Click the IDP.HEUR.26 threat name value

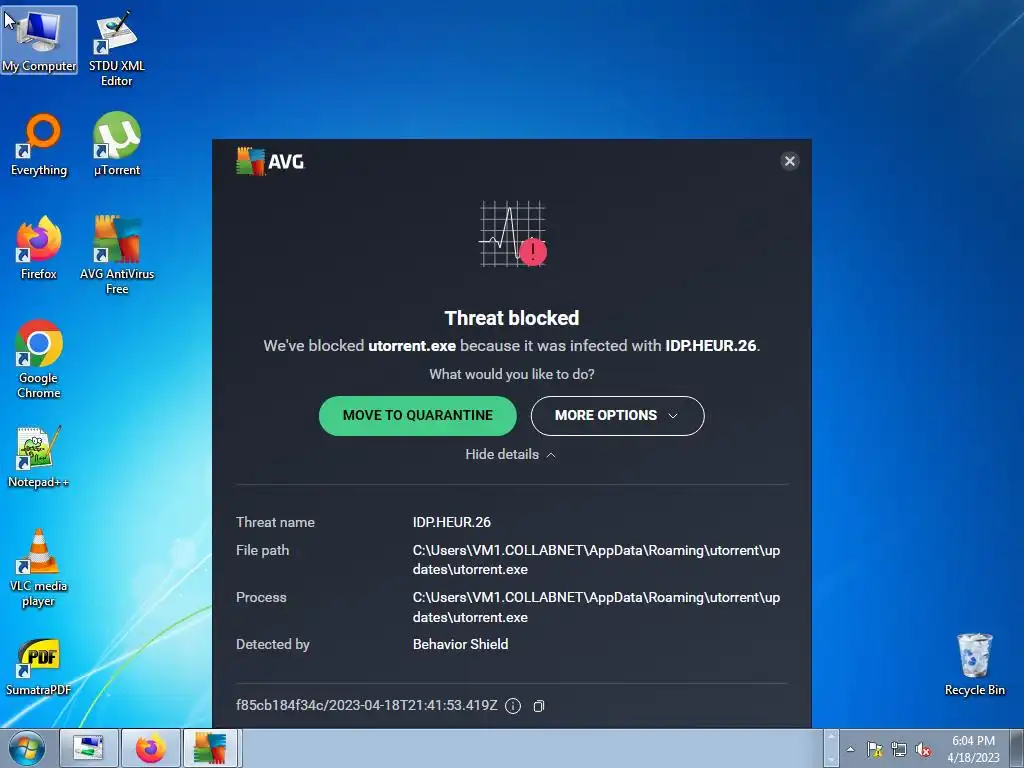point(451,522)
